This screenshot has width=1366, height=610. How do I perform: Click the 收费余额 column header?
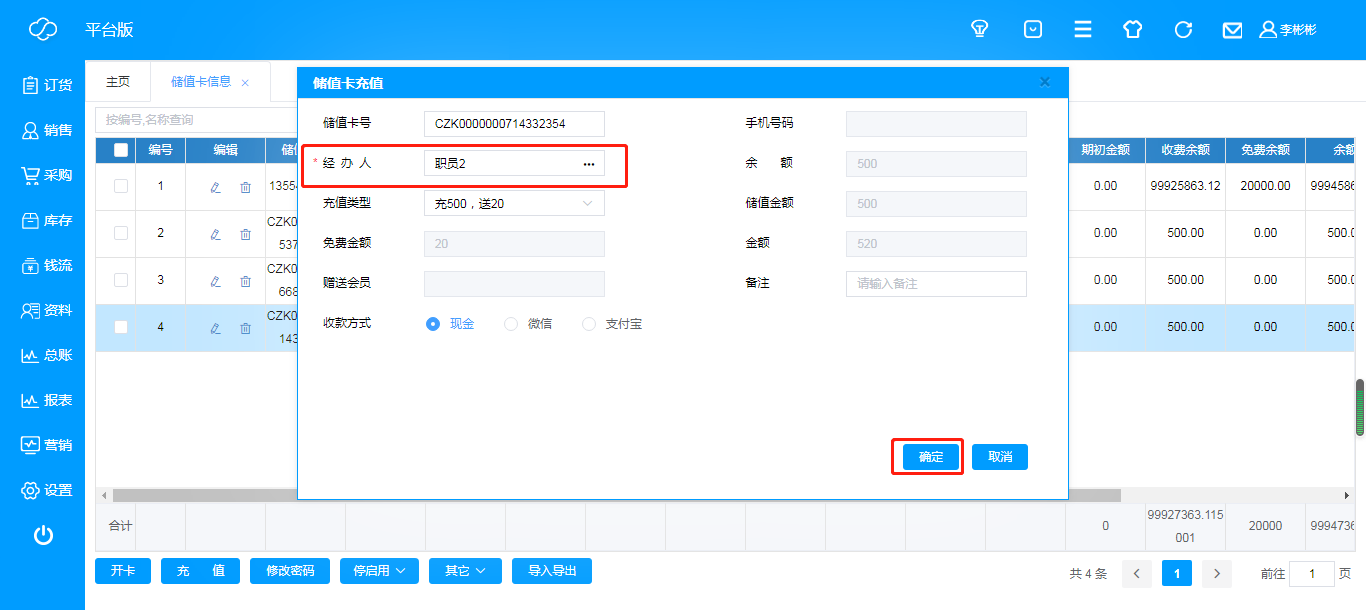[1185, 150]
